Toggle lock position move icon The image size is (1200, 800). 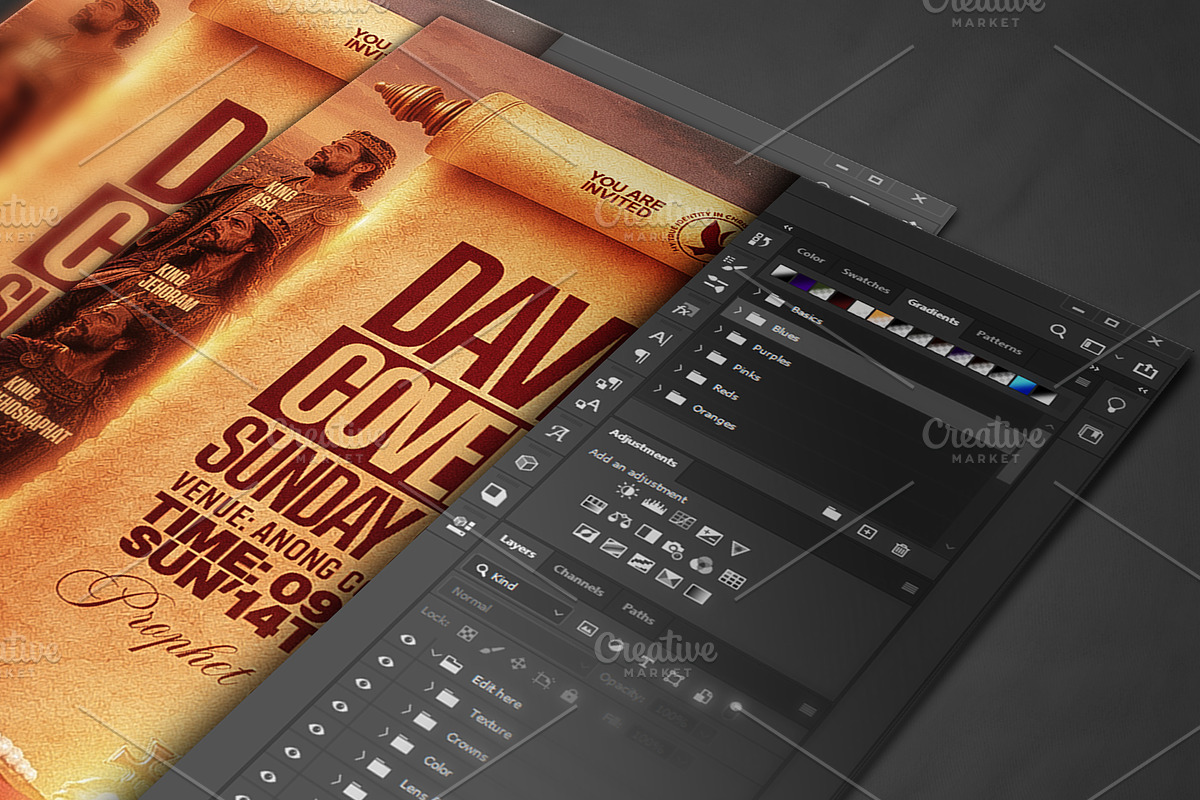517,663
